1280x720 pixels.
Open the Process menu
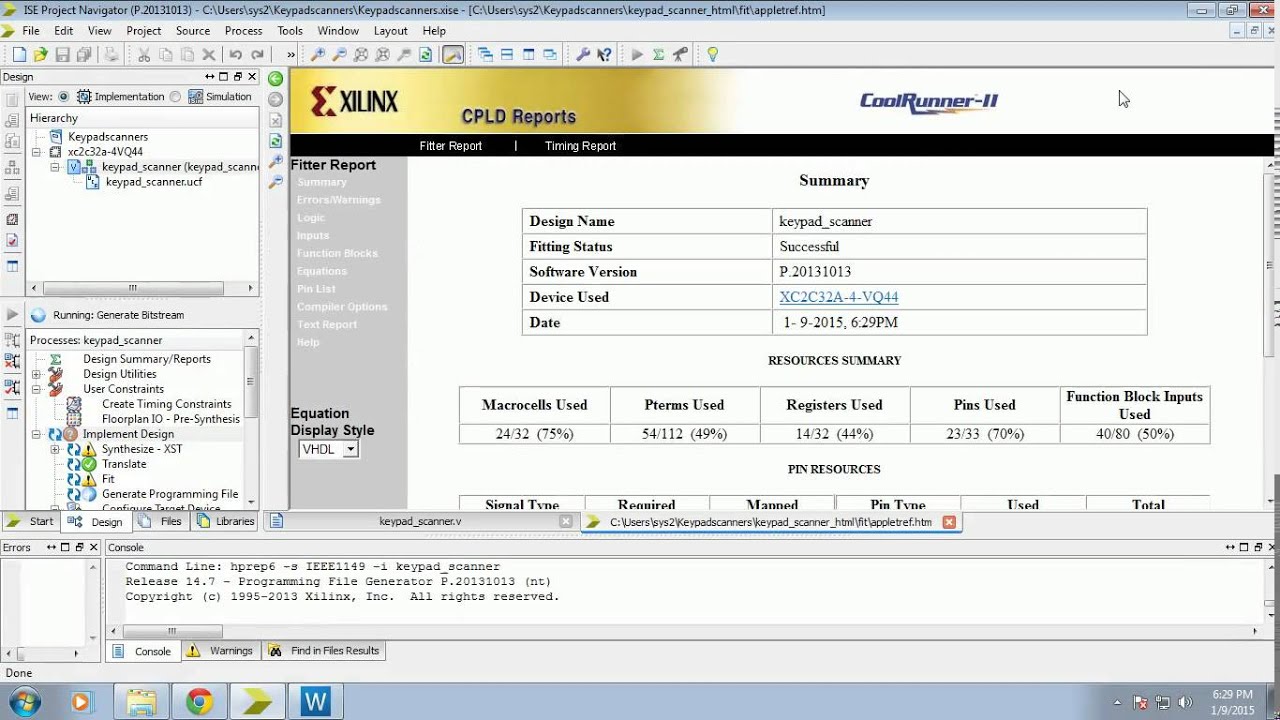point(244,31)
